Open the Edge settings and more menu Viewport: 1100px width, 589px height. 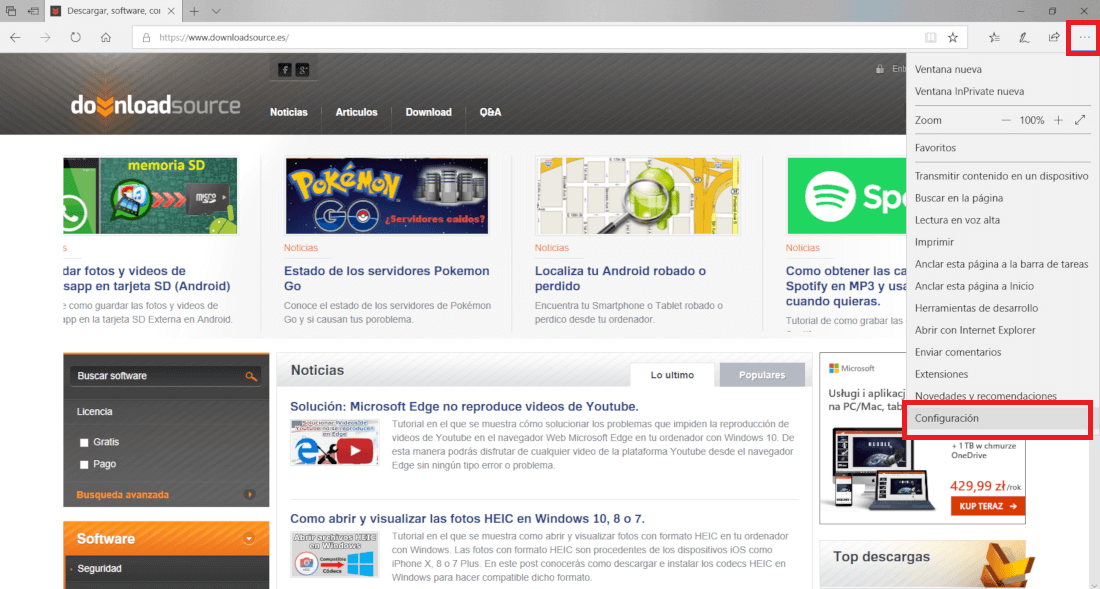pyautogui.click(x=1084, y=38)
